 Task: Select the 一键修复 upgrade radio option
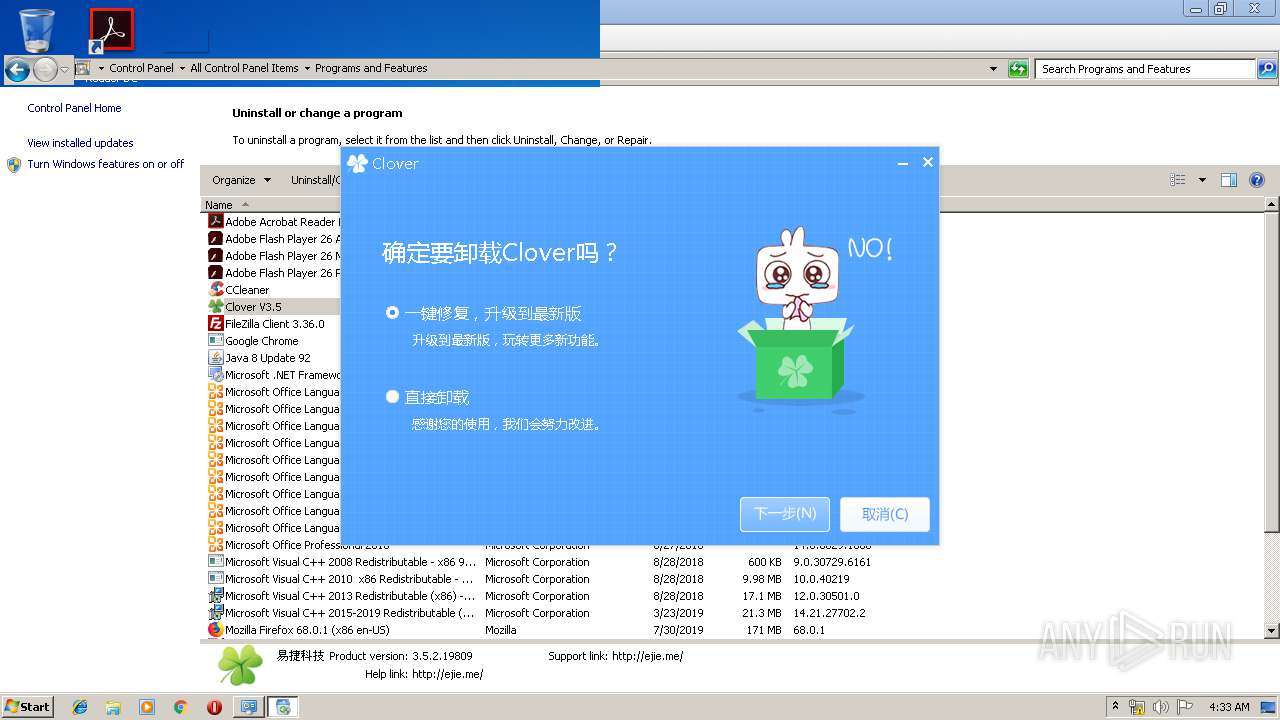pyautogui.click(x=392, y=313)
